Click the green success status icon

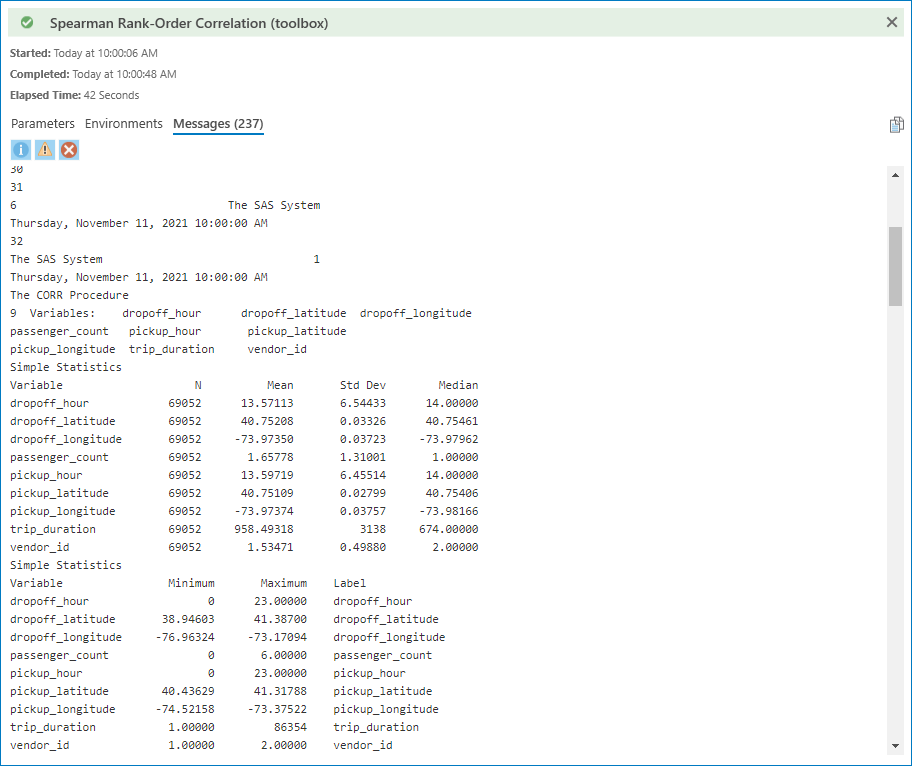point(26,22)
